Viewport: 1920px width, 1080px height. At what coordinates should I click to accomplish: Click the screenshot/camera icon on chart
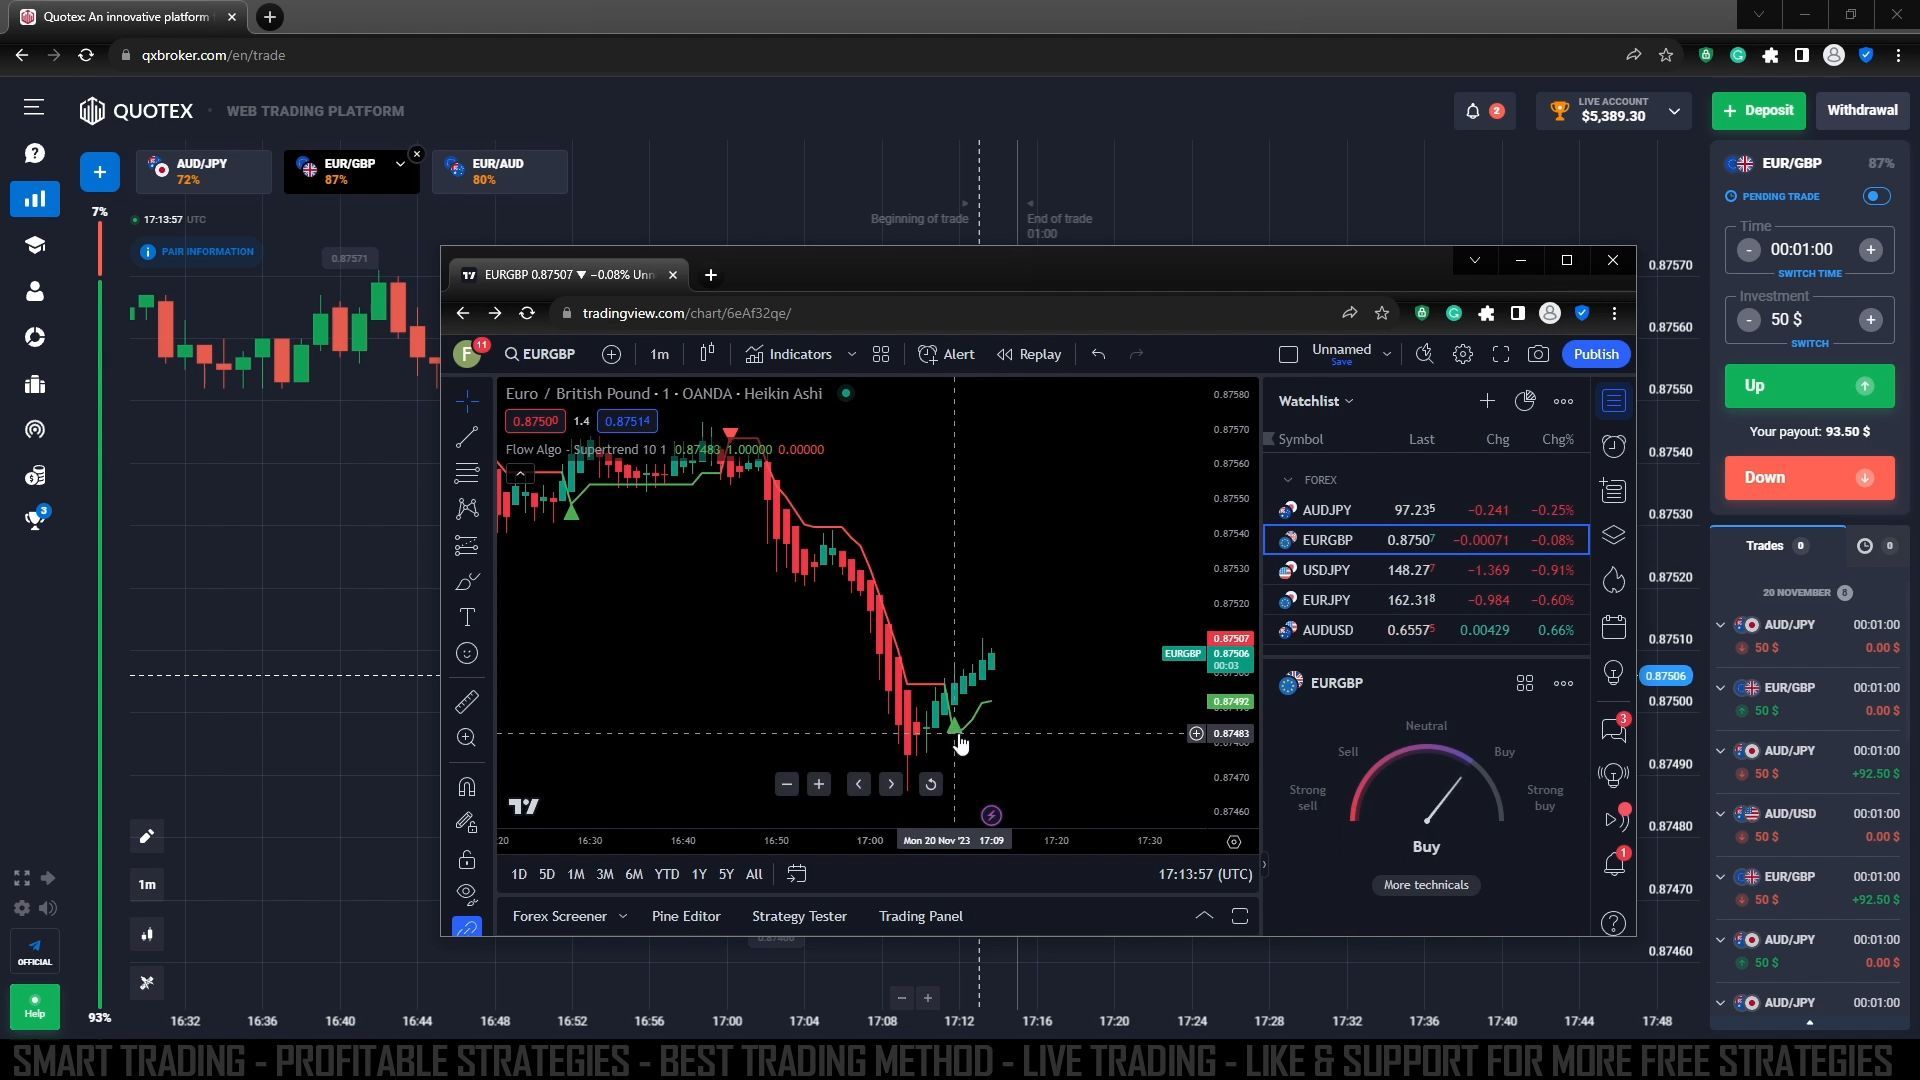point(1539,353)
